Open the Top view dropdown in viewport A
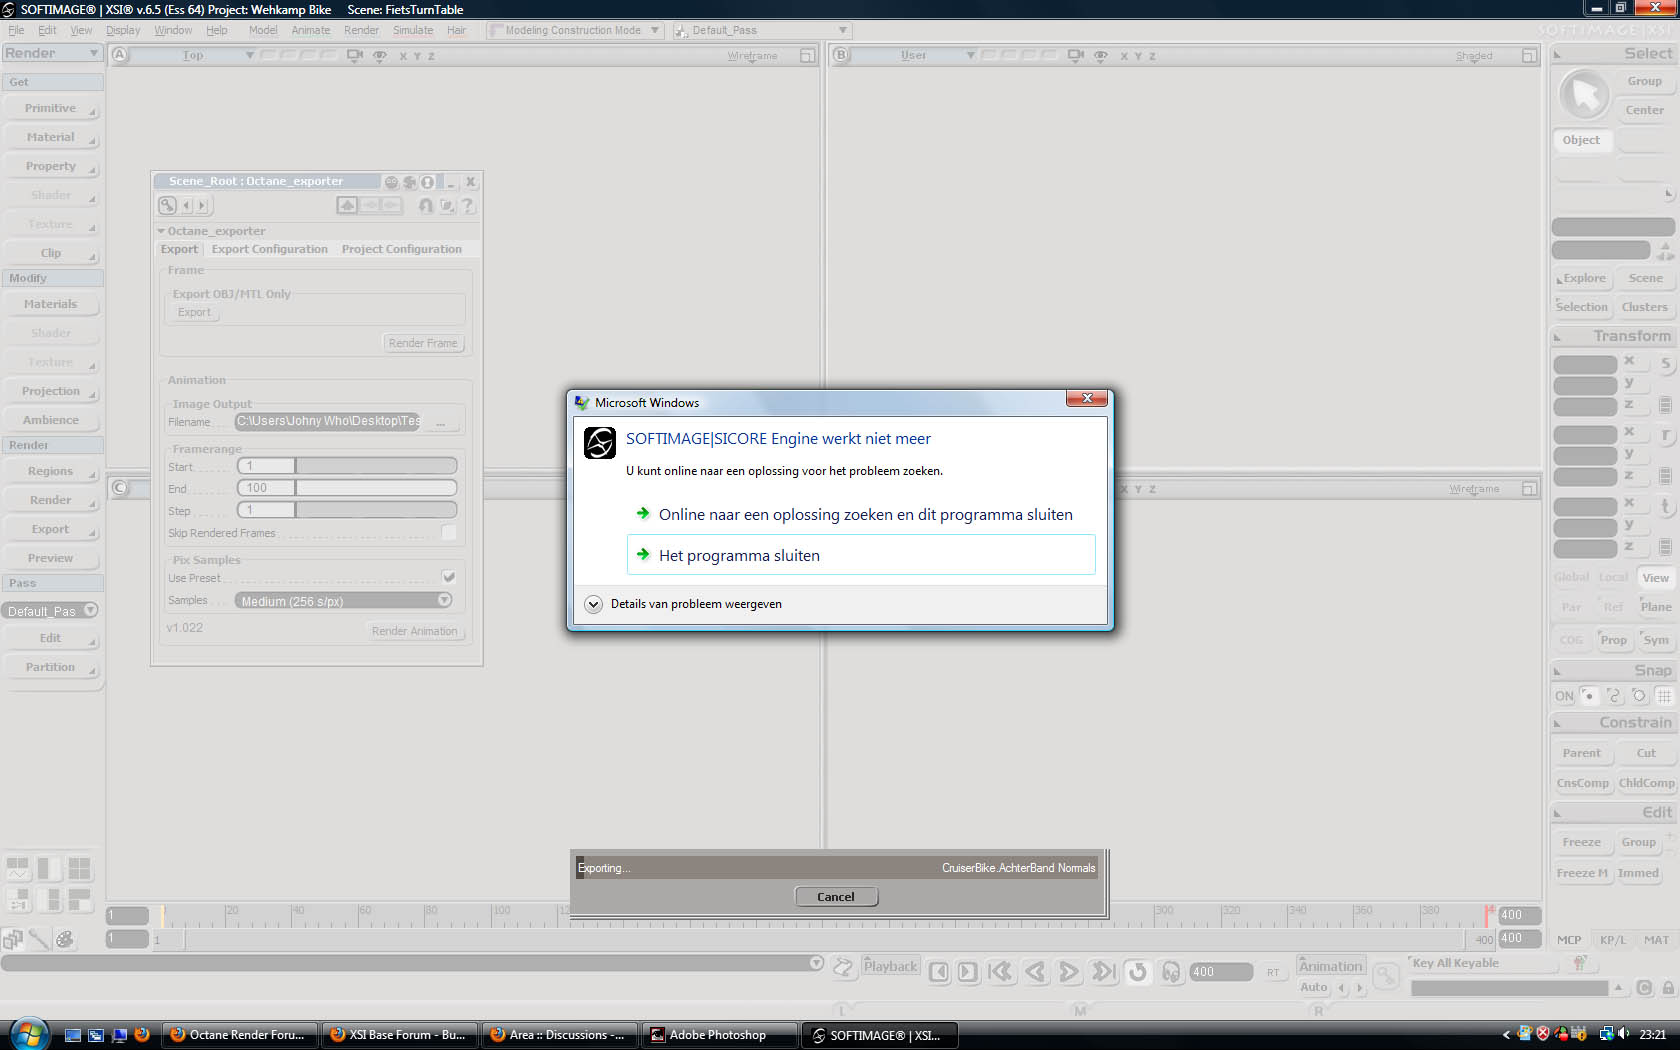Image resolution: width=1680 pixels, height=1050 pixels. (x=193, y=55)
